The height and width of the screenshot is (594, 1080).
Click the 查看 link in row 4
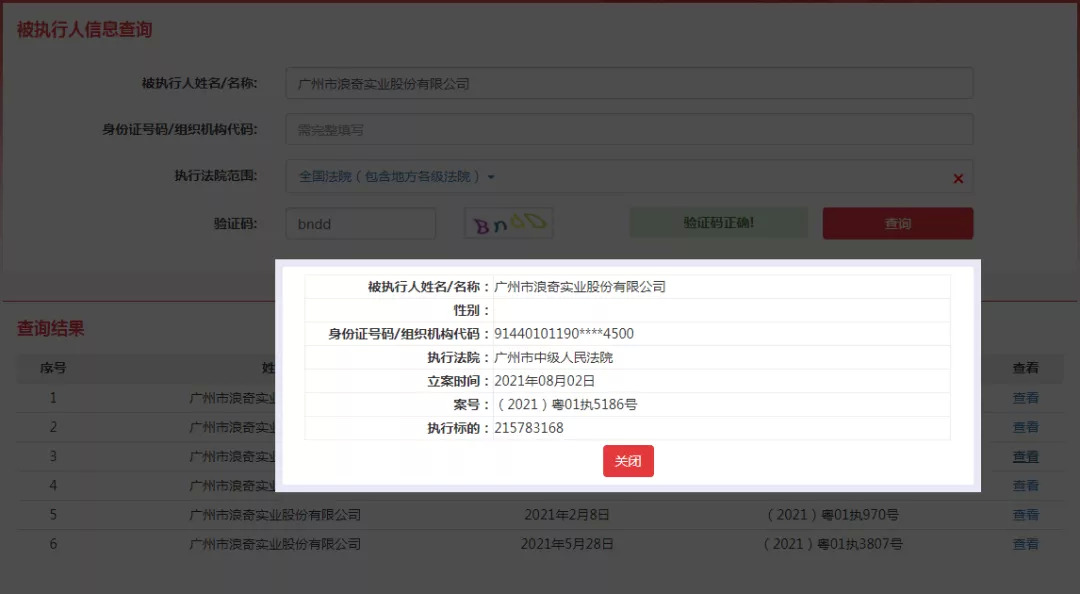1026,486
